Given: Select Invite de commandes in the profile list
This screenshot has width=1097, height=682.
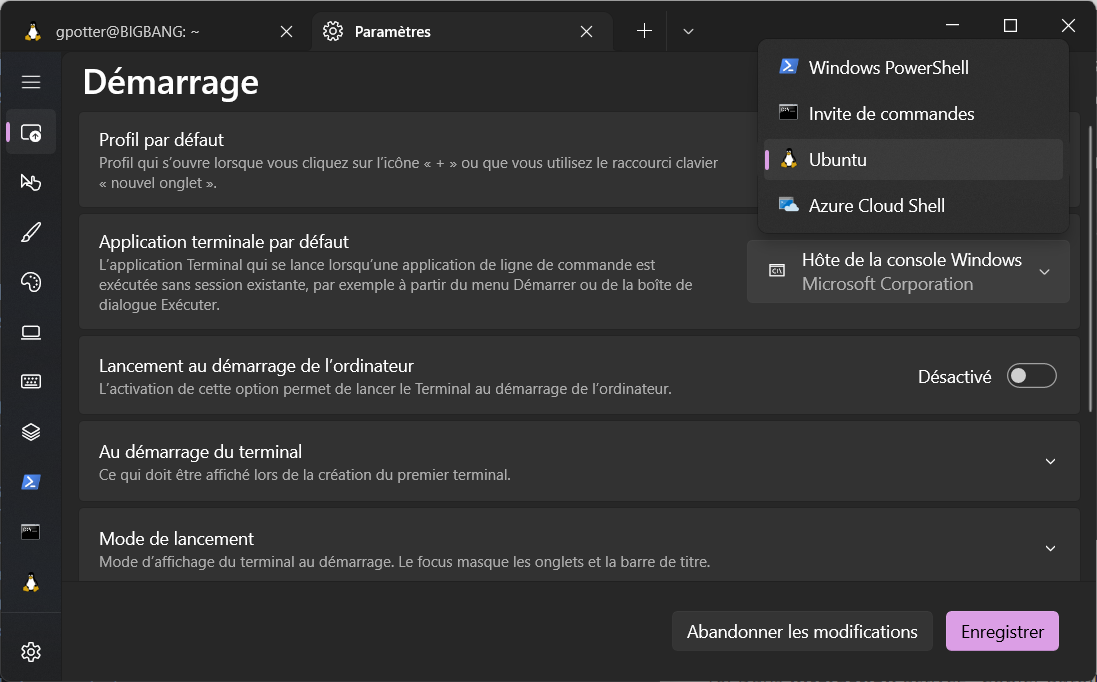Looking at the screenshot, I should 913,113.
